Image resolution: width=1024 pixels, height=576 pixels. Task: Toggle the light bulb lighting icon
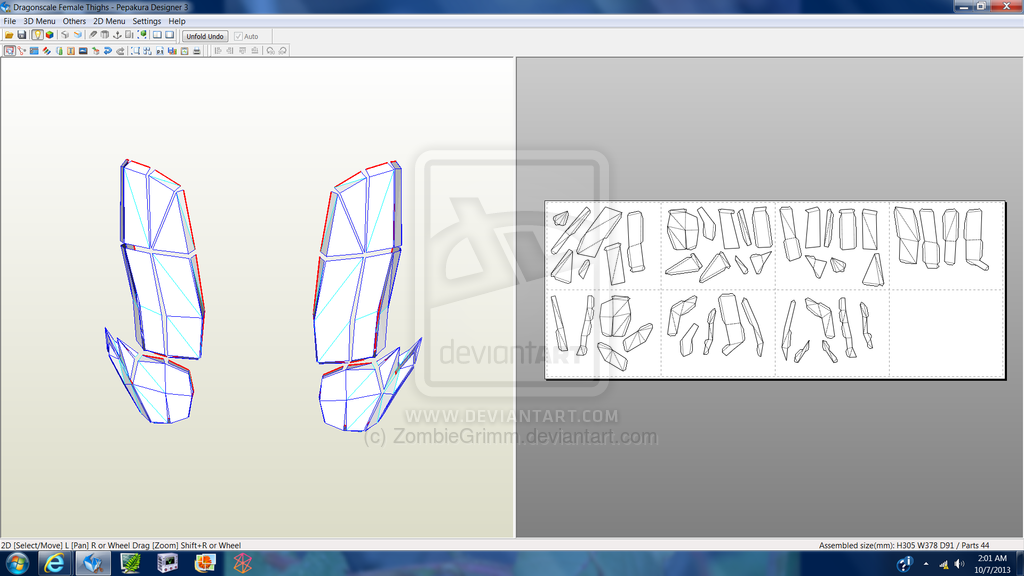tap(37, 35)
